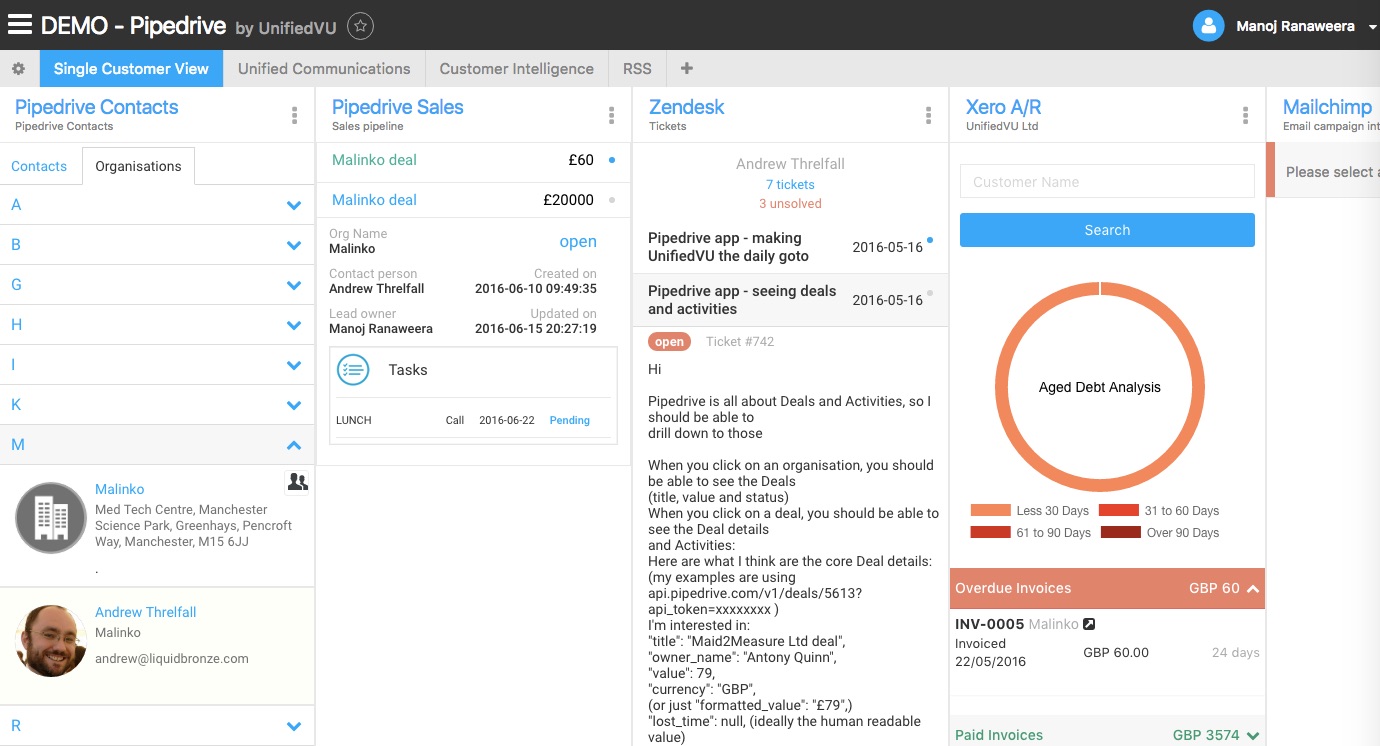Viewport: 1380px width, 746px height.
Task: Click the 31 to 60 Days legend swatch
Action: 1119,510
